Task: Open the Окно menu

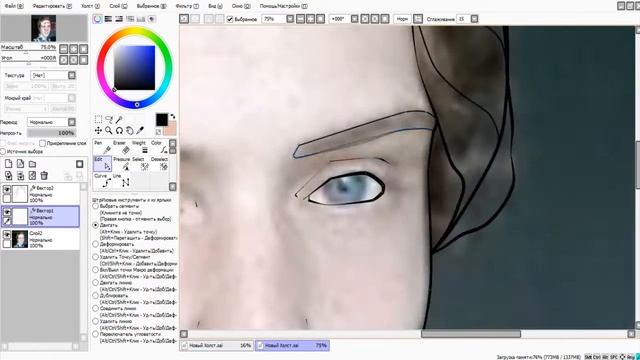Action: point(241,6)
